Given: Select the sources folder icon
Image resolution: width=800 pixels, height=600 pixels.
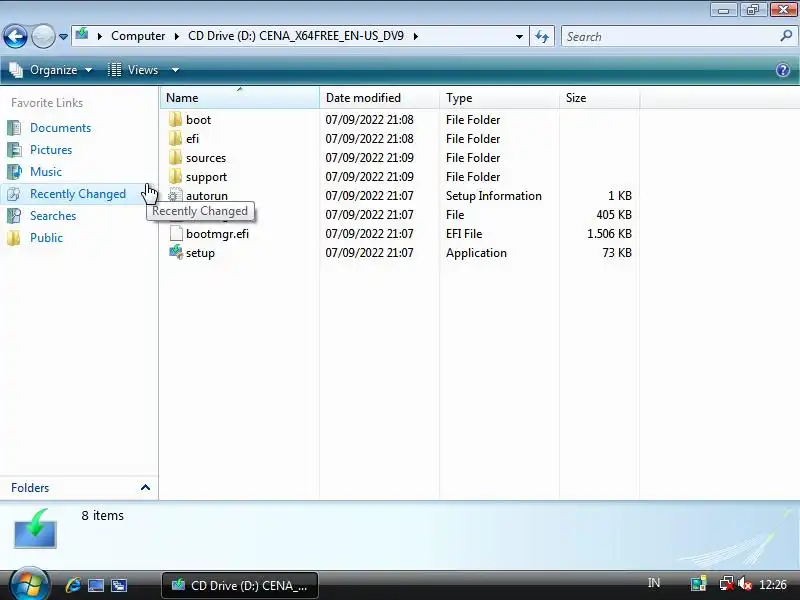Looking at the screenshot, I should 176,158.
